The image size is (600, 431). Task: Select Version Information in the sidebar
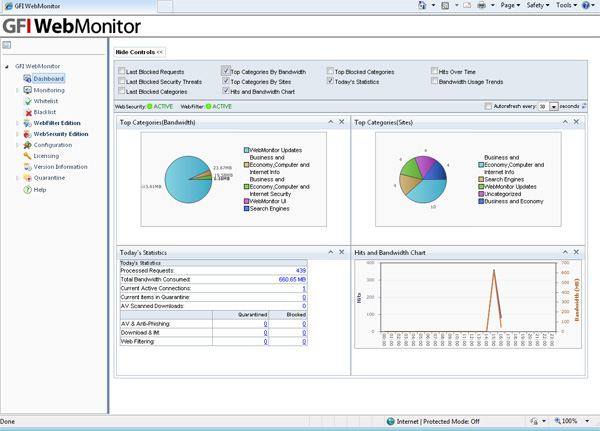(60, 167)
